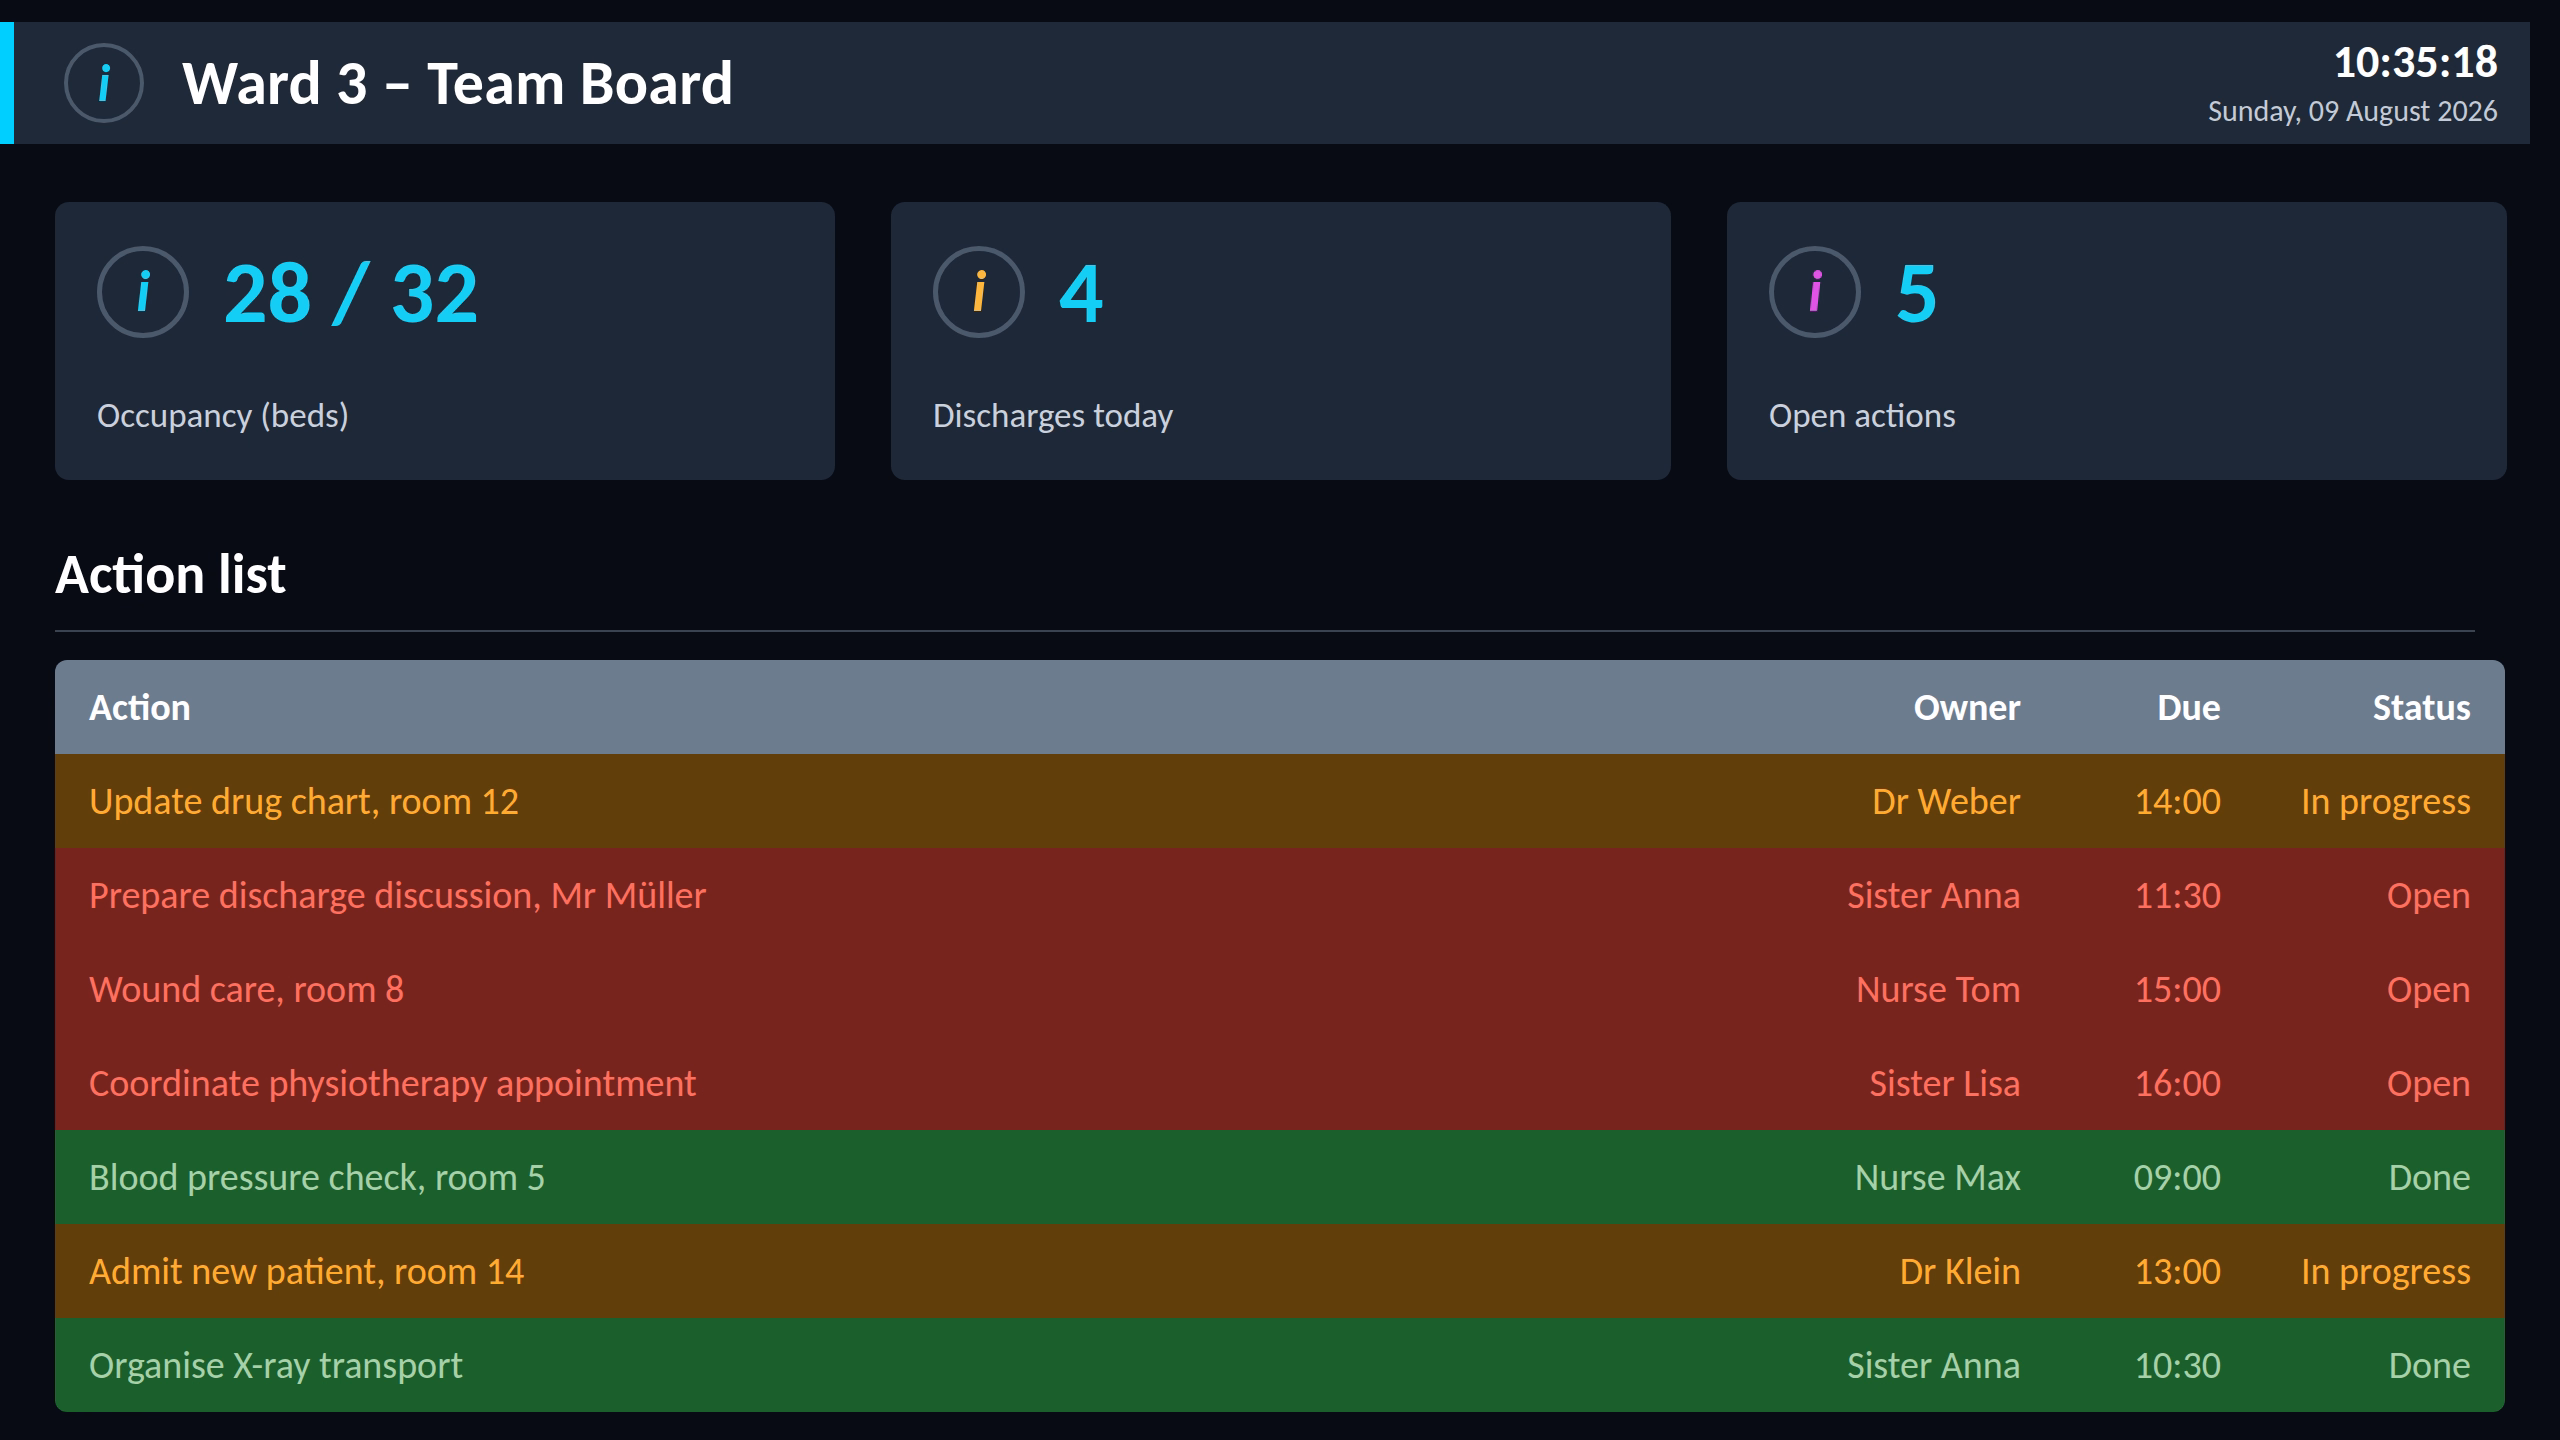2560x1440 pixels.
Task: Click 'Done' status of Blood pressure check
Action: [2430, 1178]
